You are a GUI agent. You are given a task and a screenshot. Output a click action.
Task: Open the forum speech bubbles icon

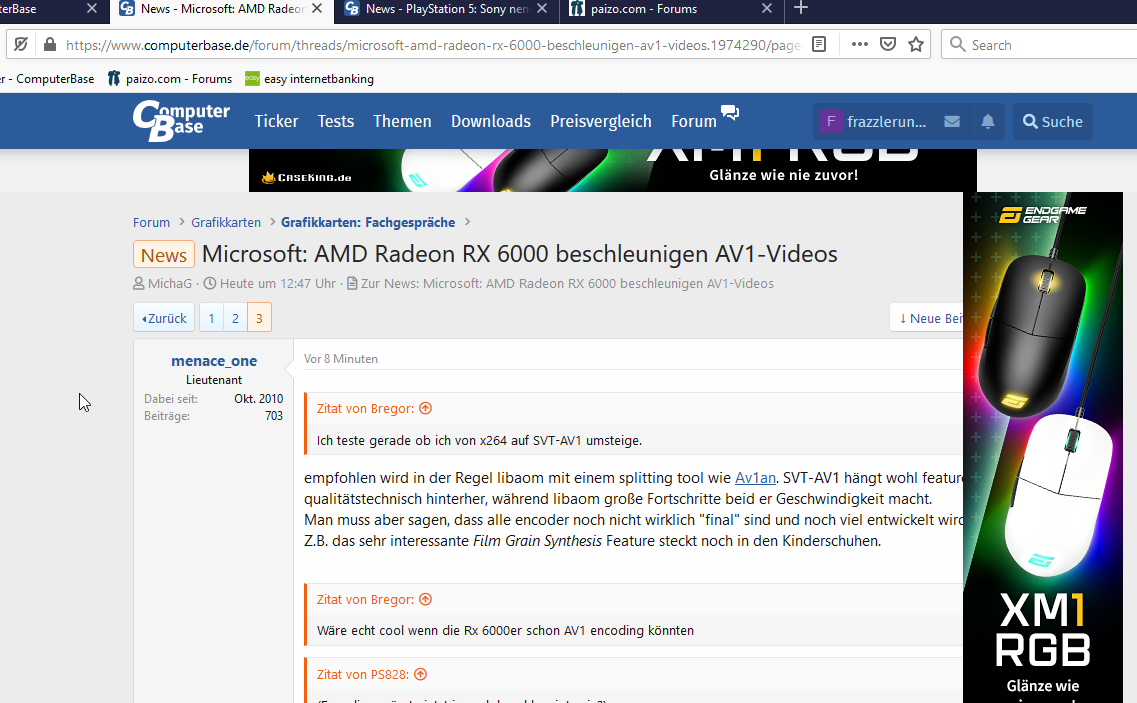point(730,112)
